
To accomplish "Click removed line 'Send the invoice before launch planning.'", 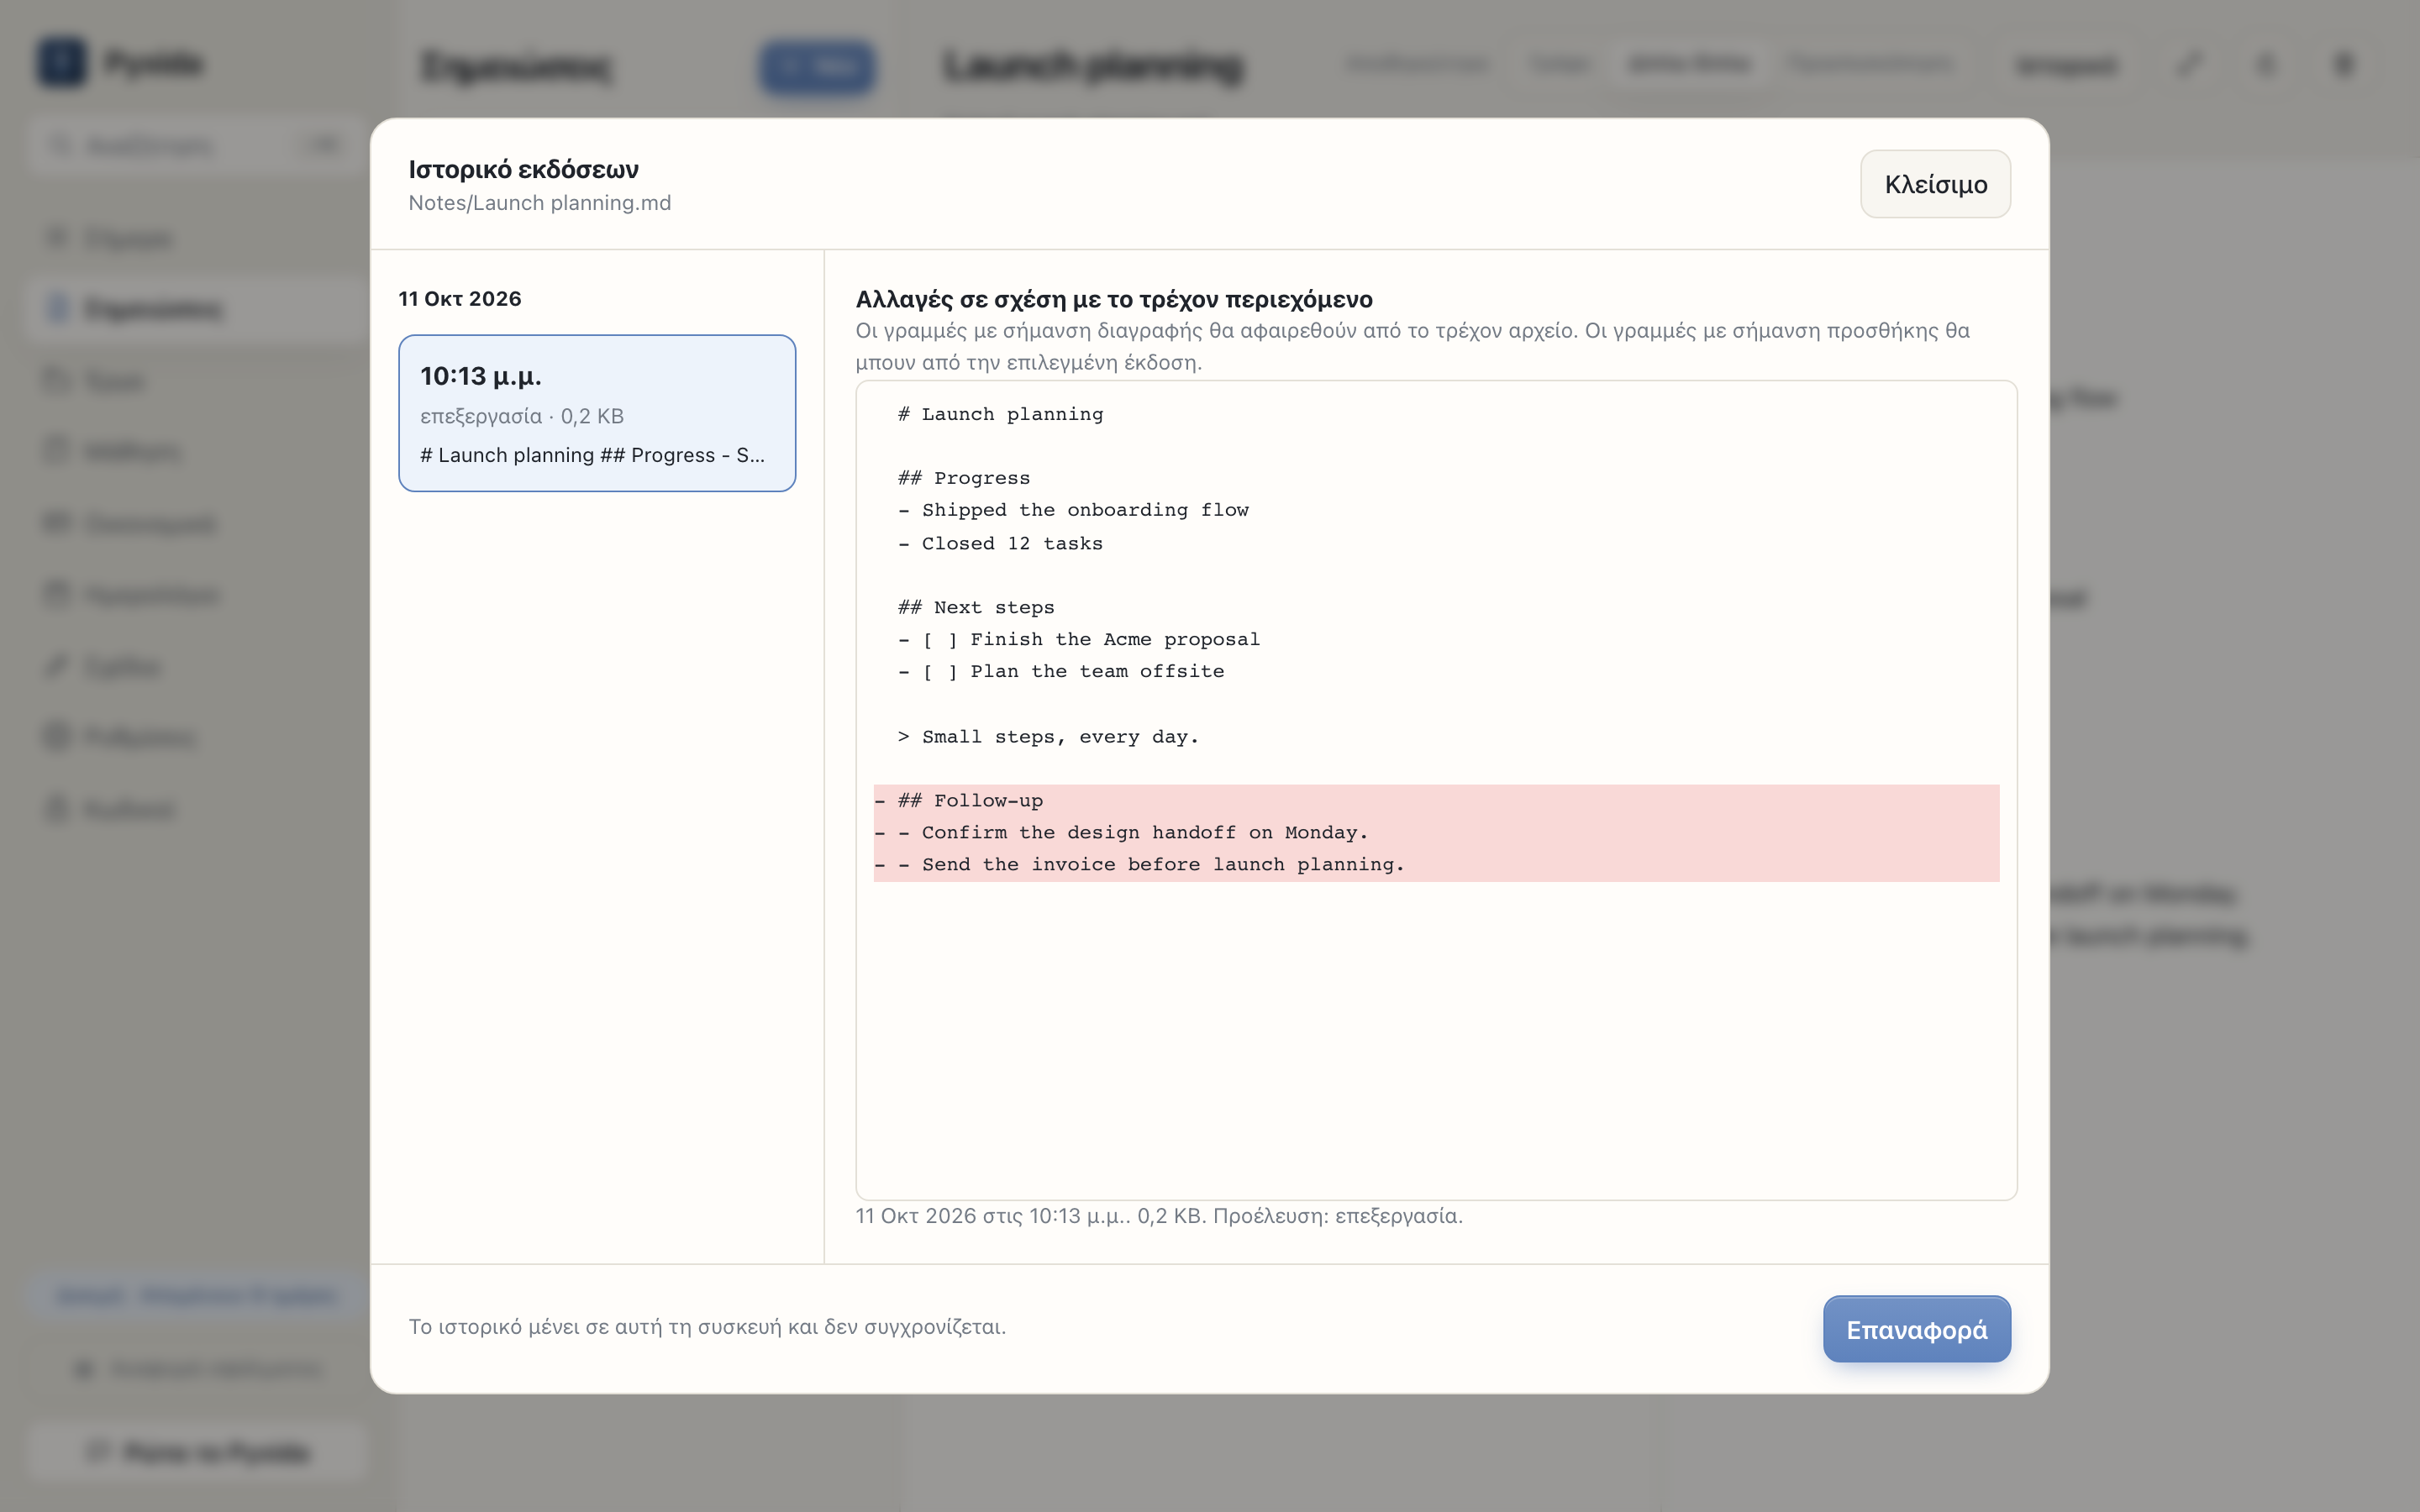I will (1436, 864).
